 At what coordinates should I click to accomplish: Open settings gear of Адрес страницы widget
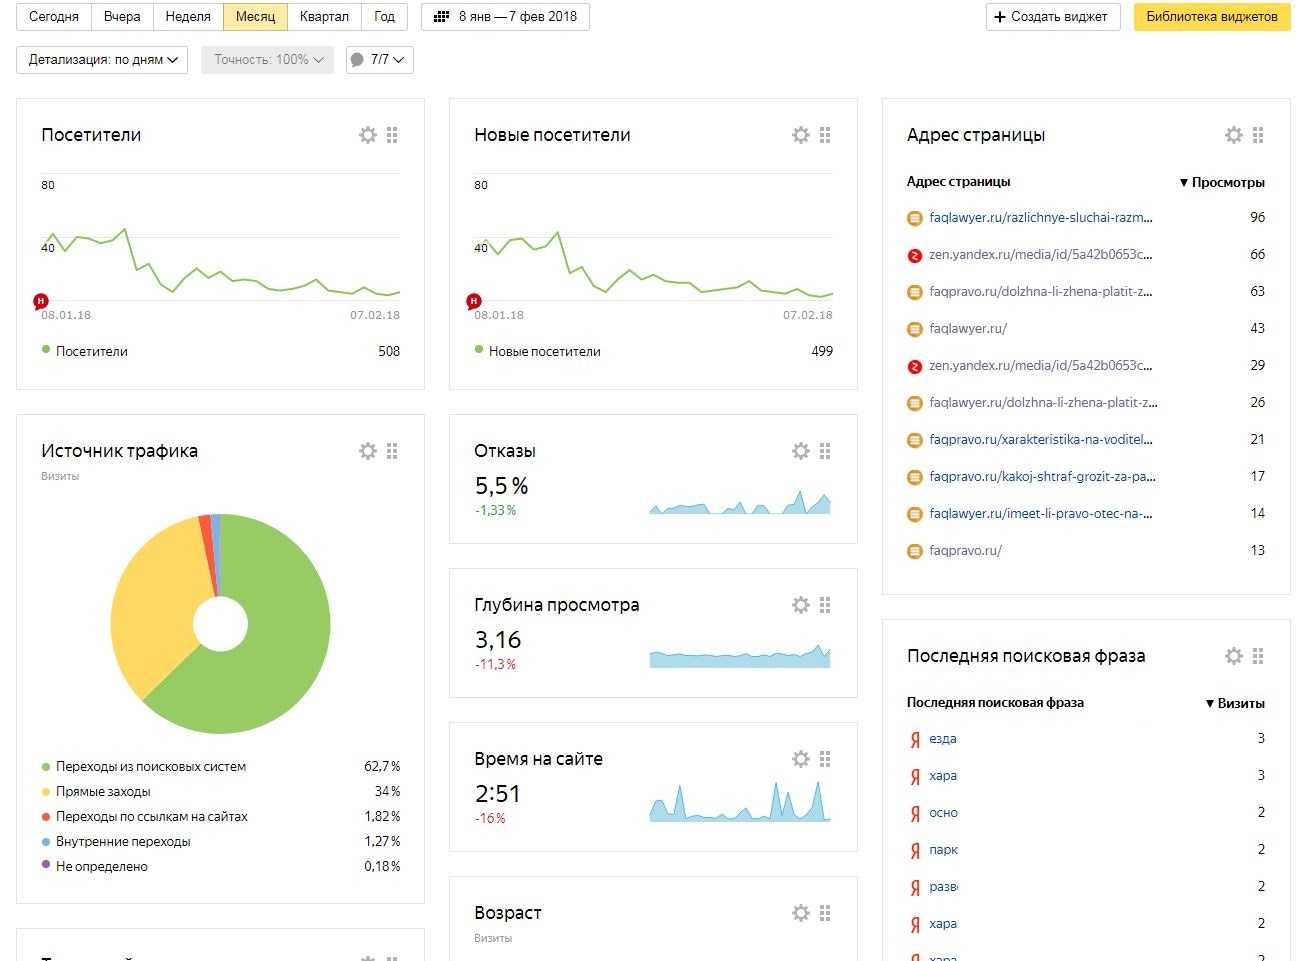tap(1234, 135)
